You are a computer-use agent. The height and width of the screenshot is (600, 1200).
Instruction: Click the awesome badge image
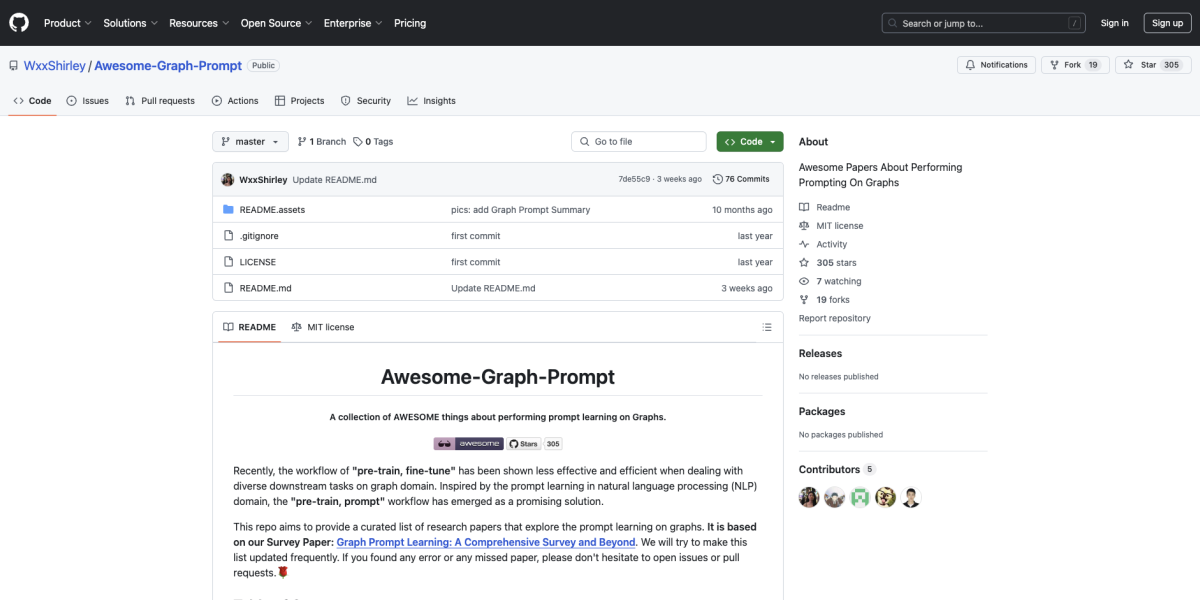[x=468, y=443]
